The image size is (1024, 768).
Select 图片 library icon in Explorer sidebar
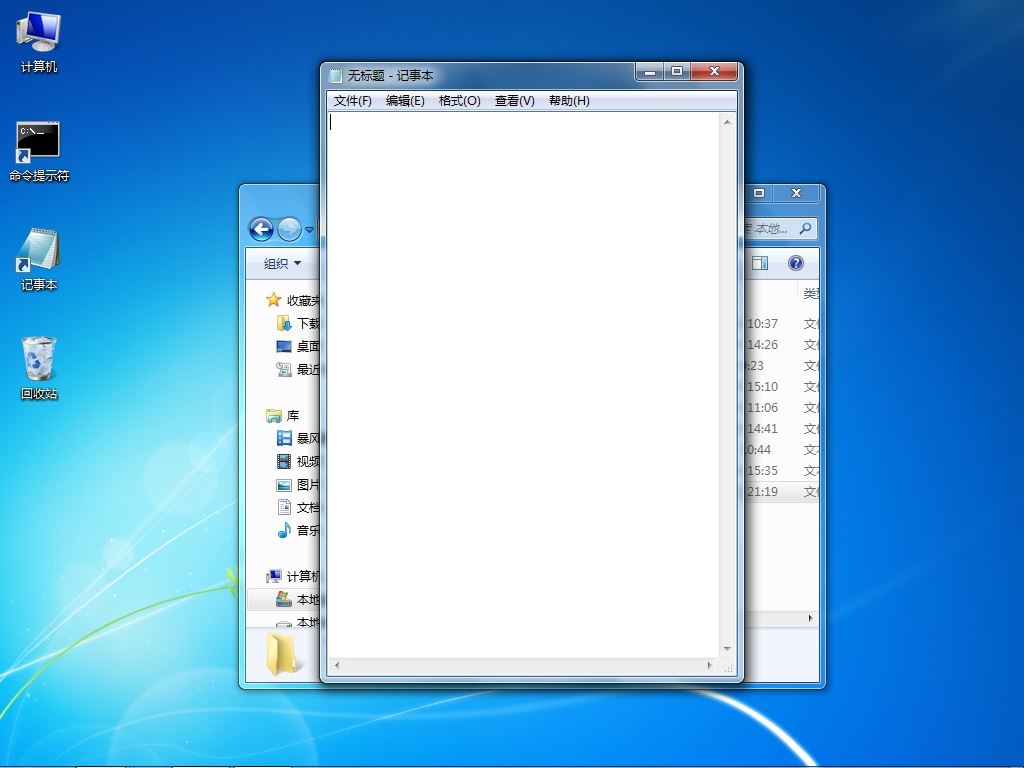click(283, 485)
